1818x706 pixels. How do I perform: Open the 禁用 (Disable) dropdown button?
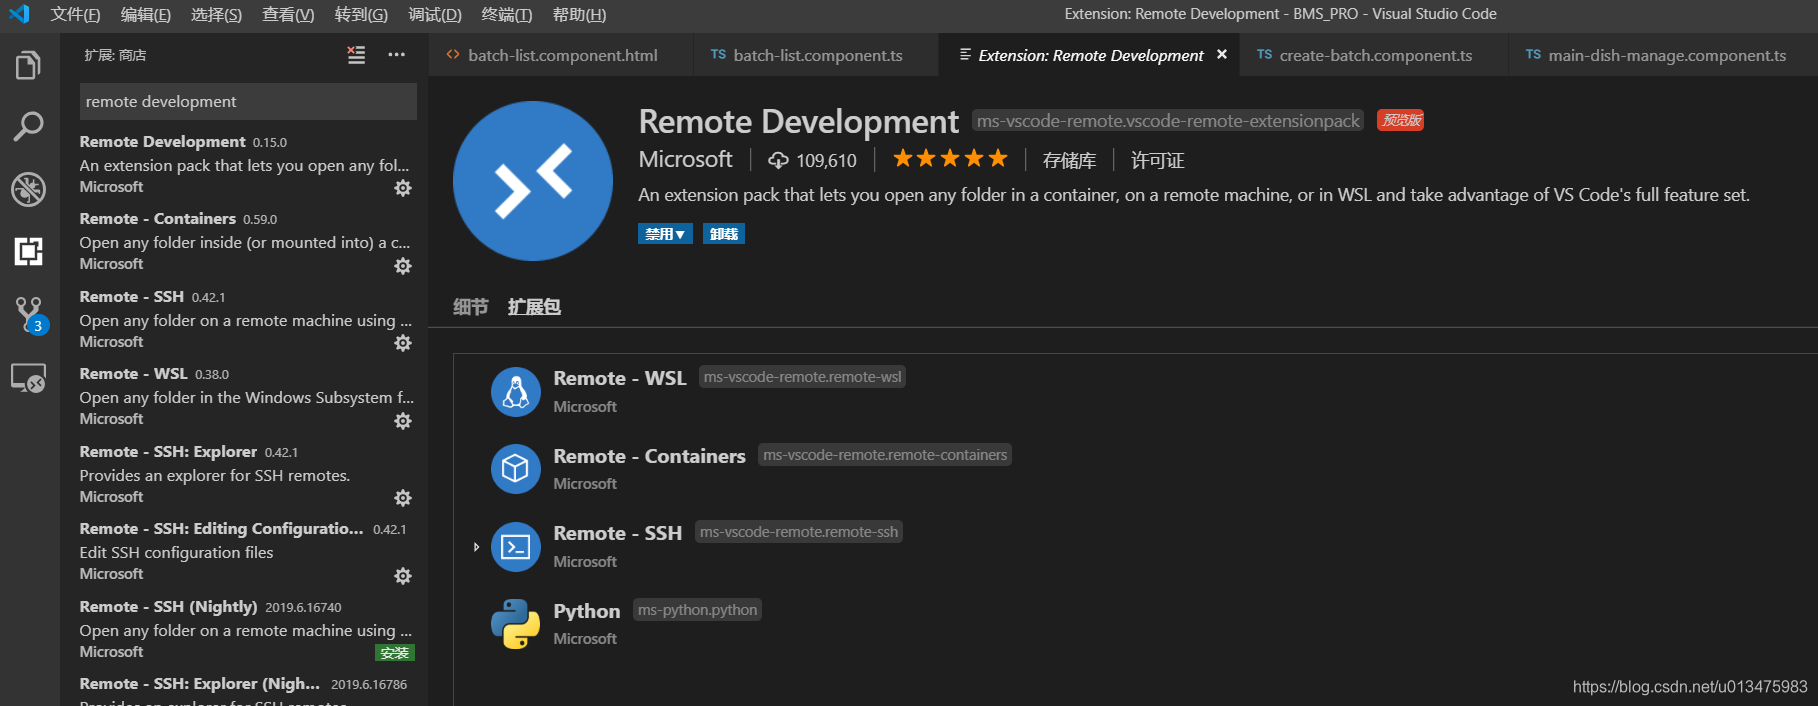click(x=665, y=234)
